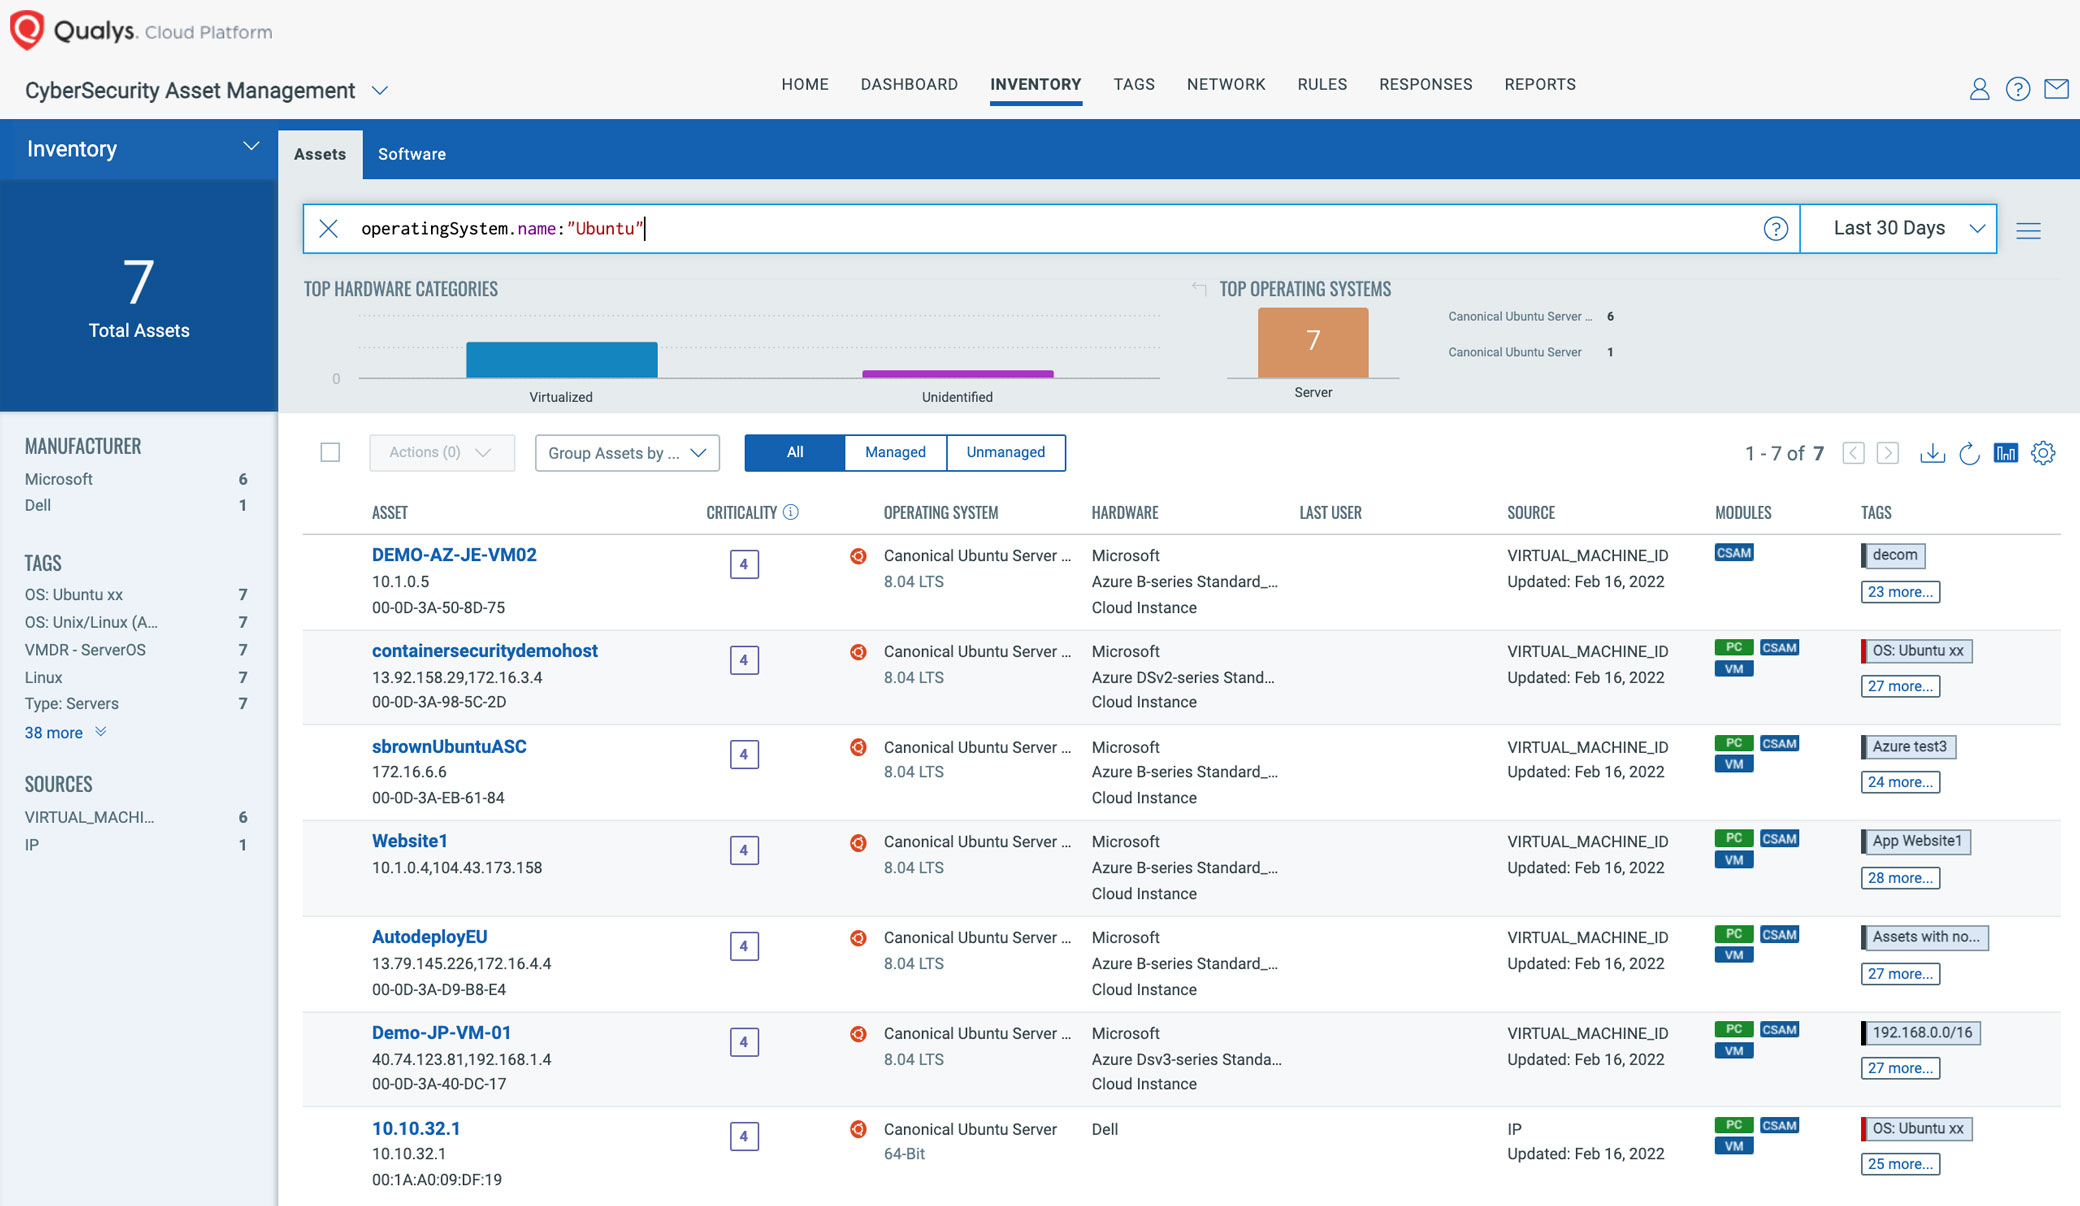Screen dimensions: 2080x1206
Task: Open asset DEMO-AZ-JE-VM02
Action: (x=454, y=555)
